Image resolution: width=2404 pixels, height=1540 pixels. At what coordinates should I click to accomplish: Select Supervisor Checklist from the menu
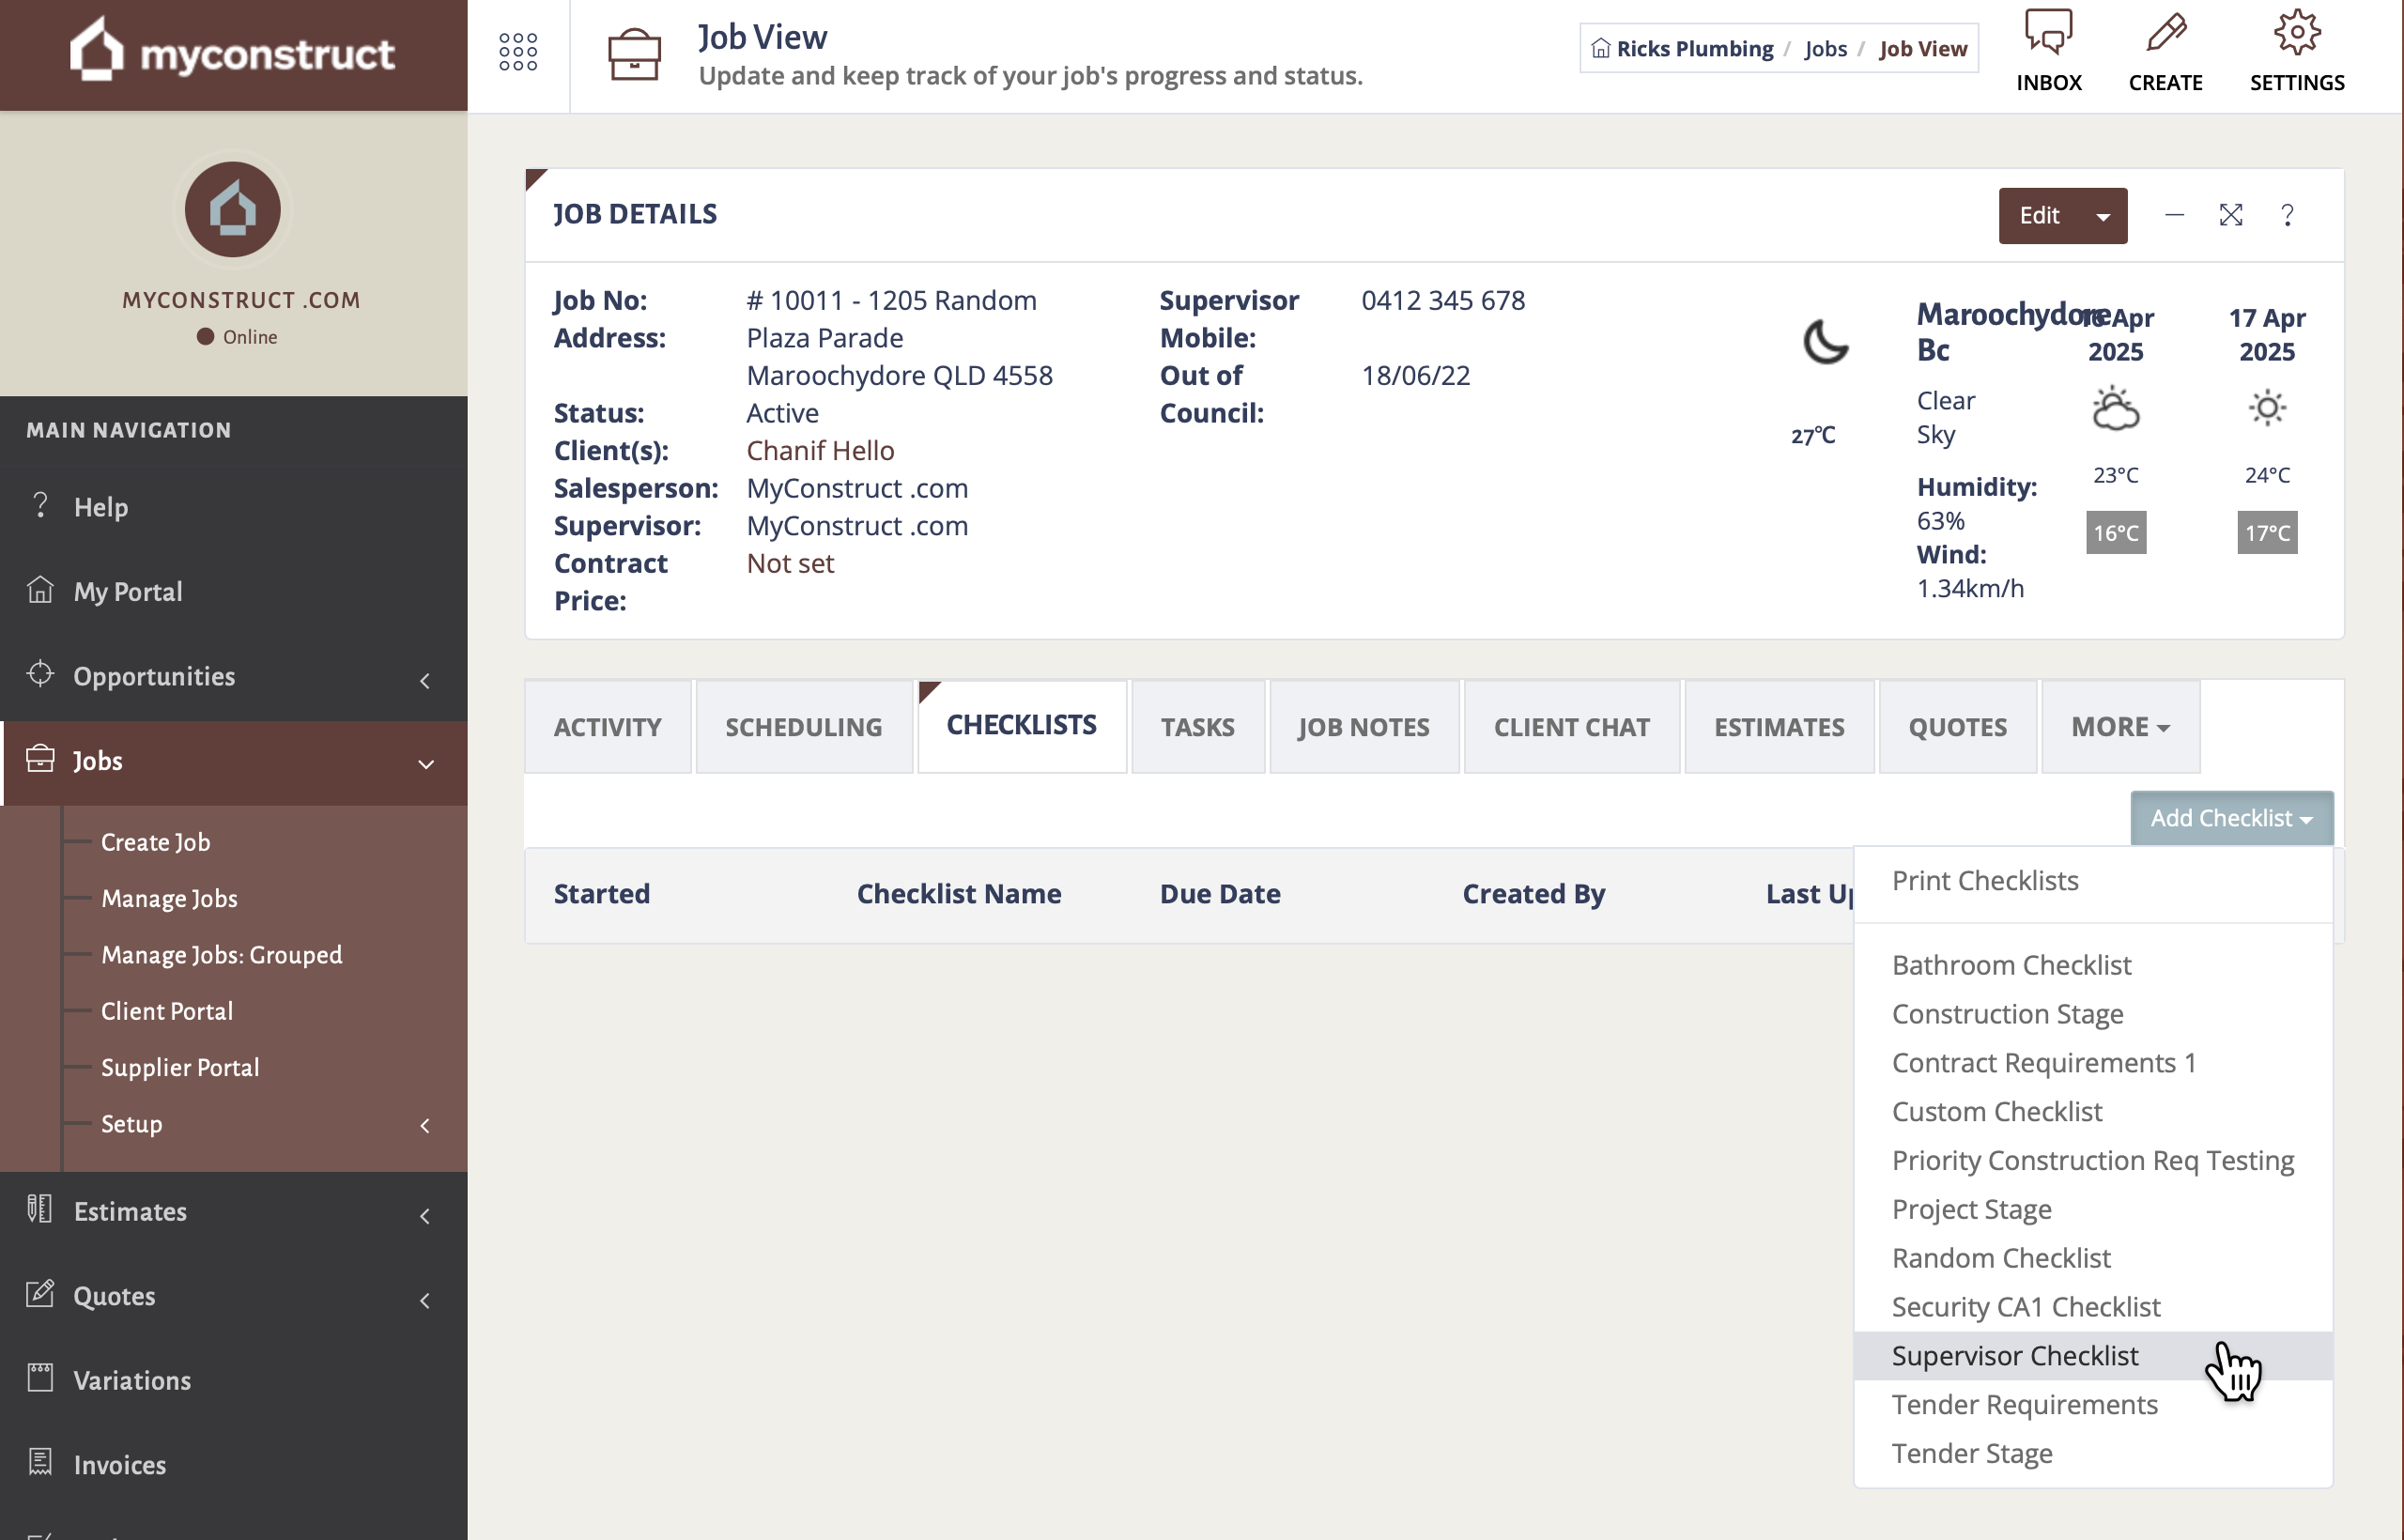tap(2014, 1356)
